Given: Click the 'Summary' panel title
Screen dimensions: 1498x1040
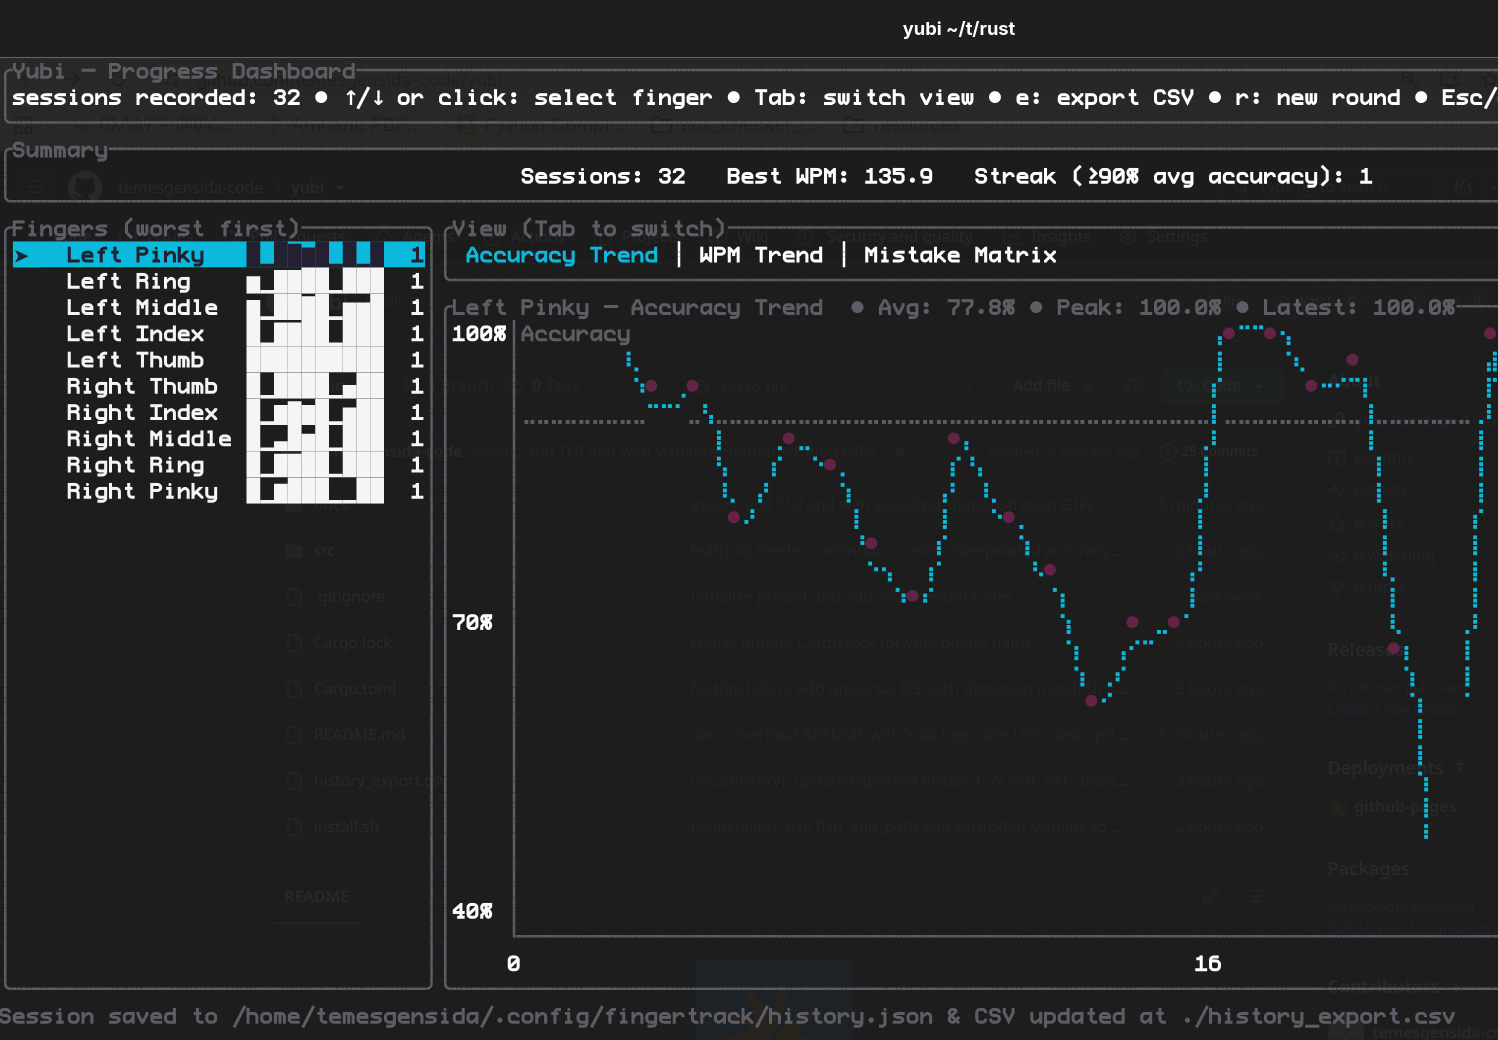Looking at the screenshot, I should (60, 150).
